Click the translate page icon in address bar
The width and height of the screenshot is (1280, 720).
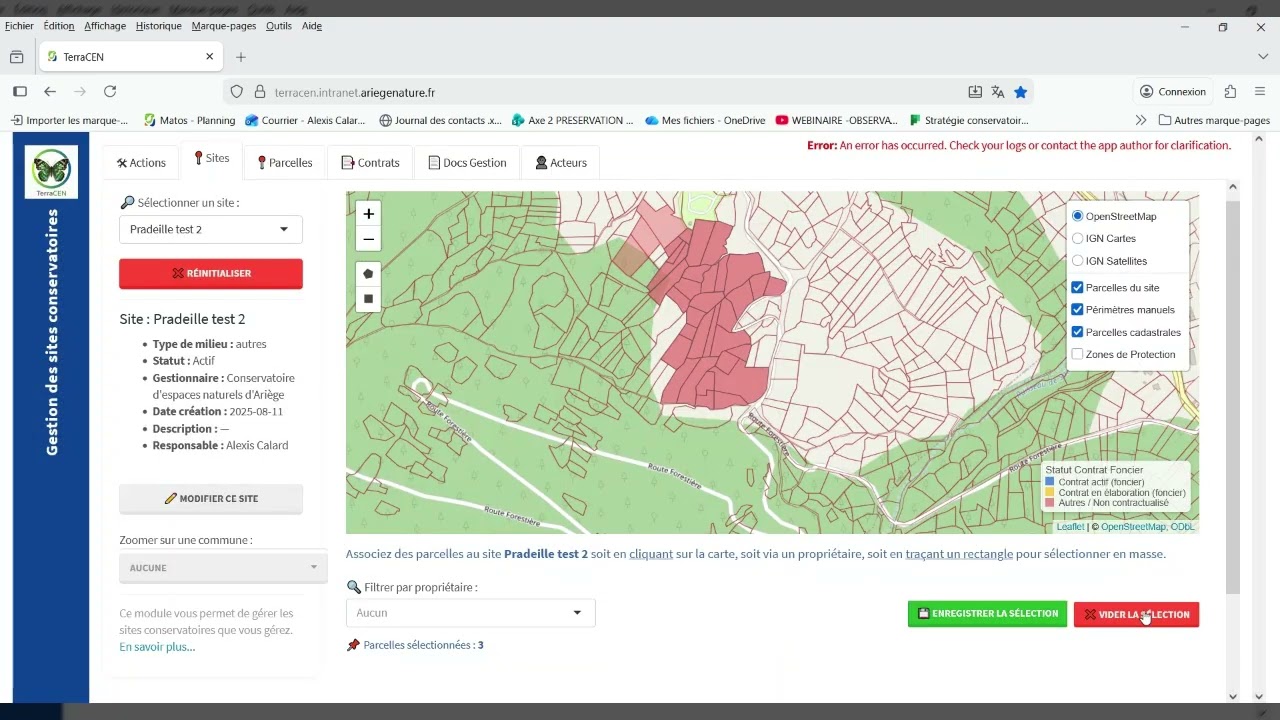pos(998,92)
